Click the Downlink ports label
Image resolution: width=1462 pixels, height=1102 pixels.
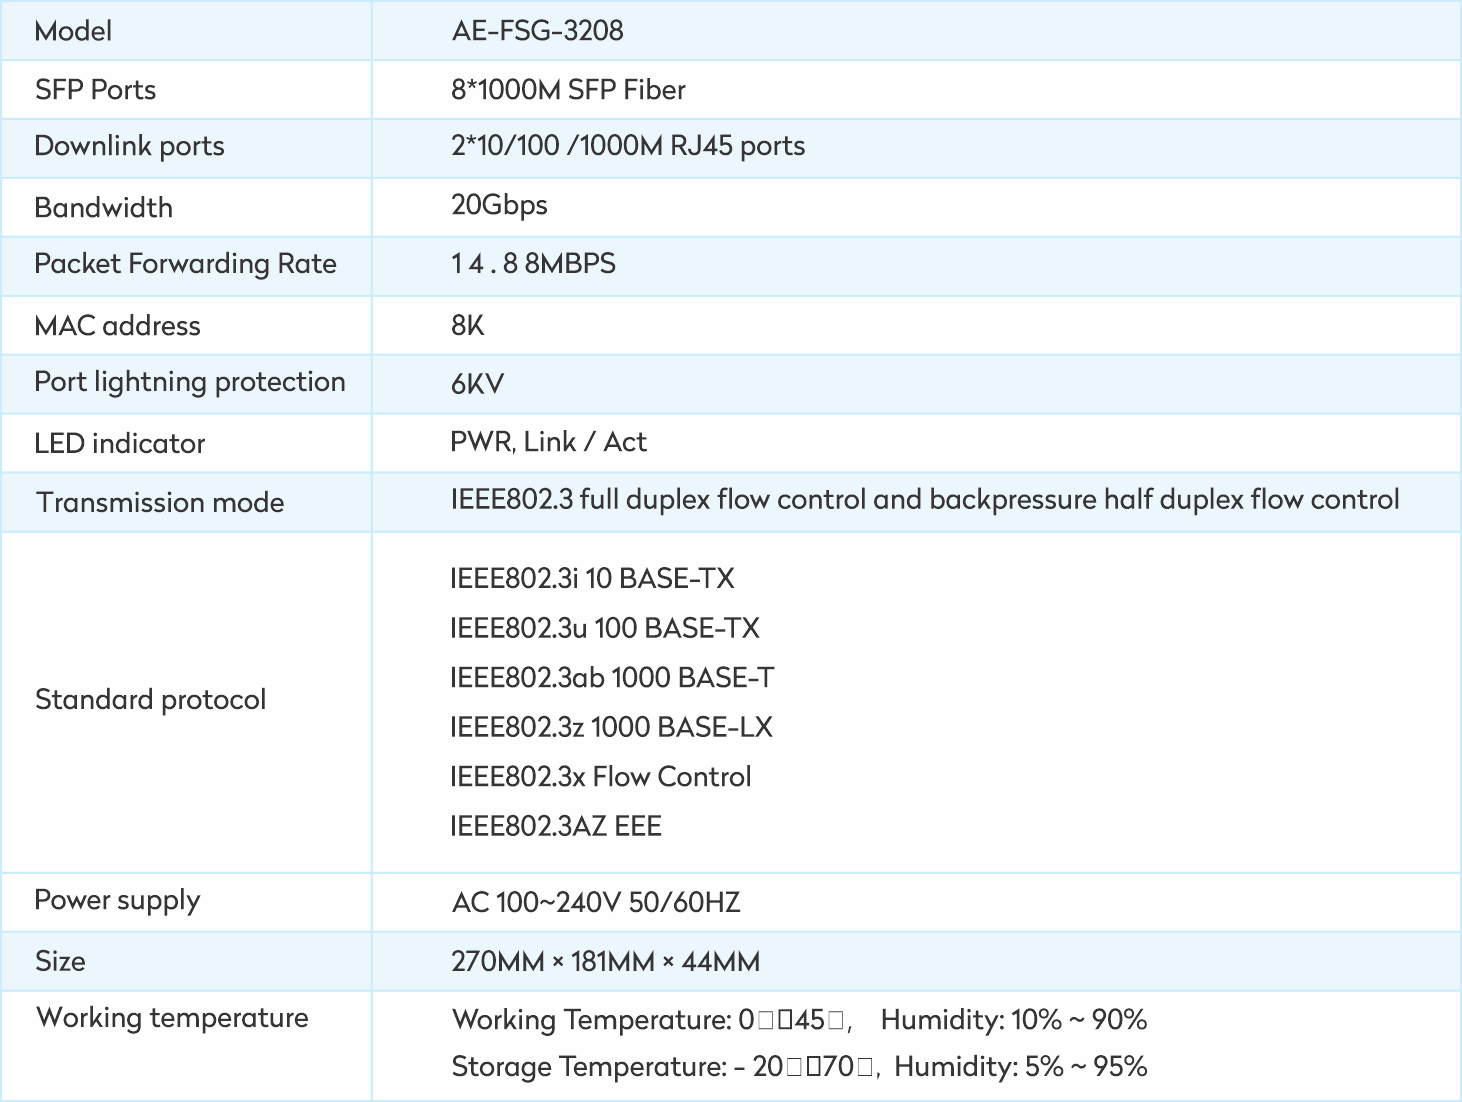coord(129,146)
